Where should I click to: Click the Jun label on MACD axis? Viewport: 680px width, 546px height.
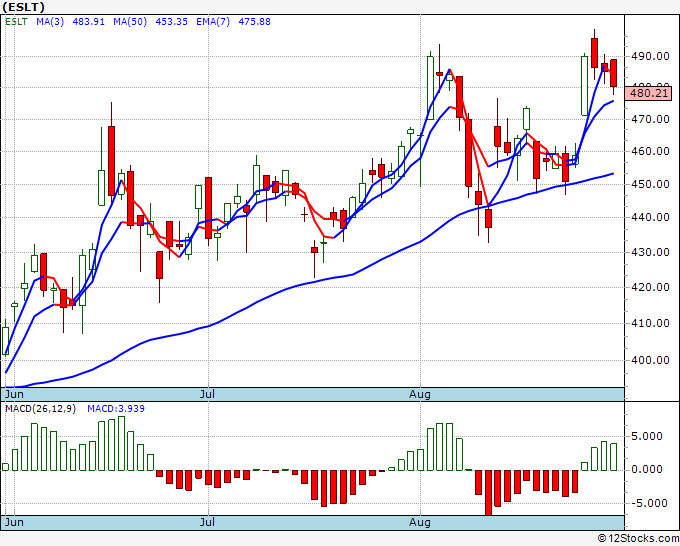14,522
